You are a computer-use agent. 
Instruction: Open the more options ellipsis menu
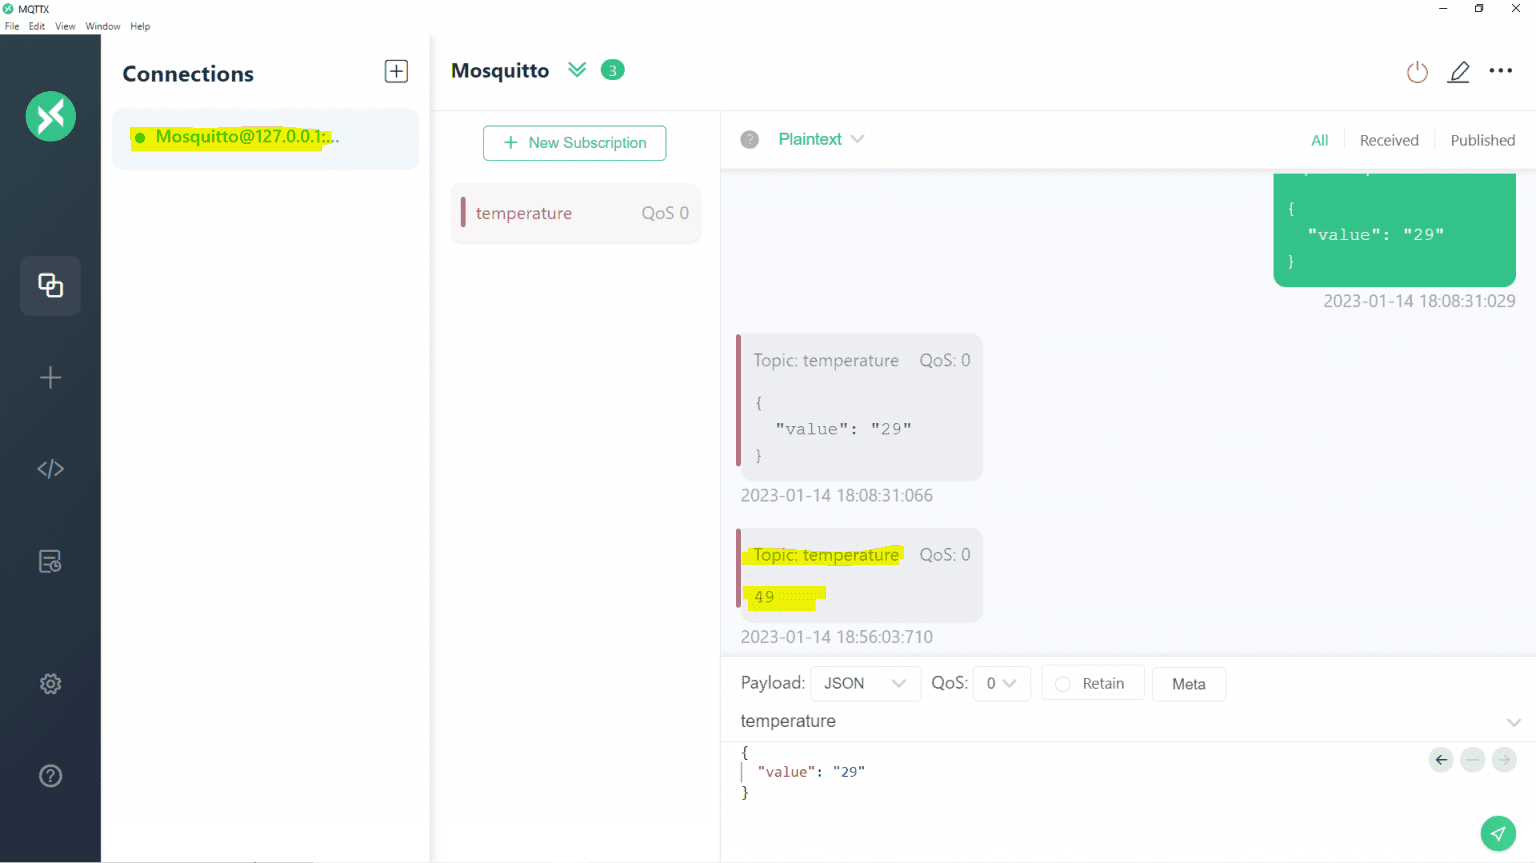(1500, 71)
